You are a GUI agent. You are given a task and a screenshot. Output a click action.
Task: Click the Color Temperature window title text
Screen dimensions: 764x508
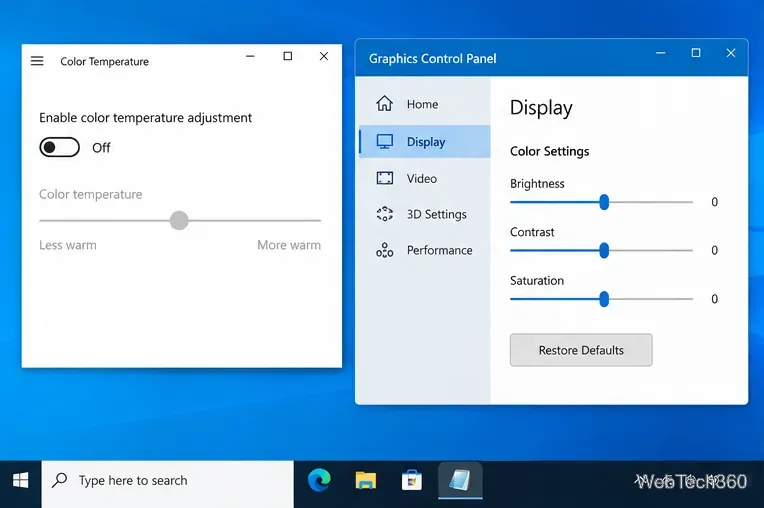tap(104, 61)
